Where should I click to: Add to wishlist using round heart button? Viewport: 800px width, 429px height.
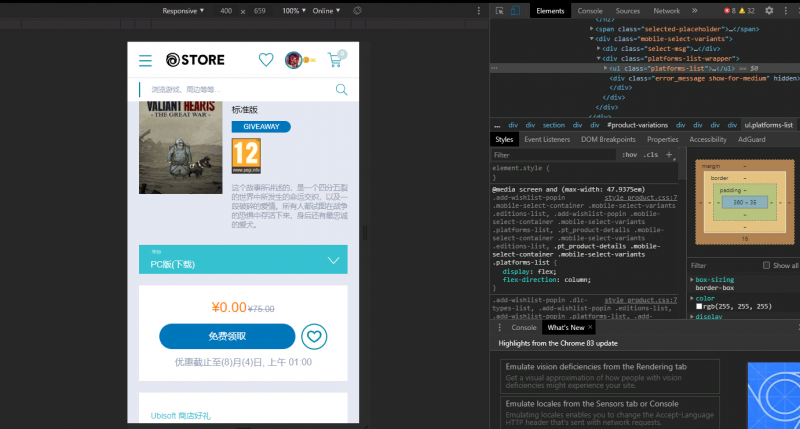[314, 337]
